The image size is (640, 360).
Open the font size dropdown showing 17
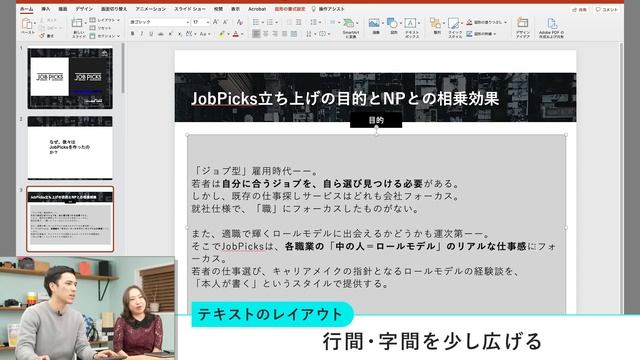(x=201, y=22)
